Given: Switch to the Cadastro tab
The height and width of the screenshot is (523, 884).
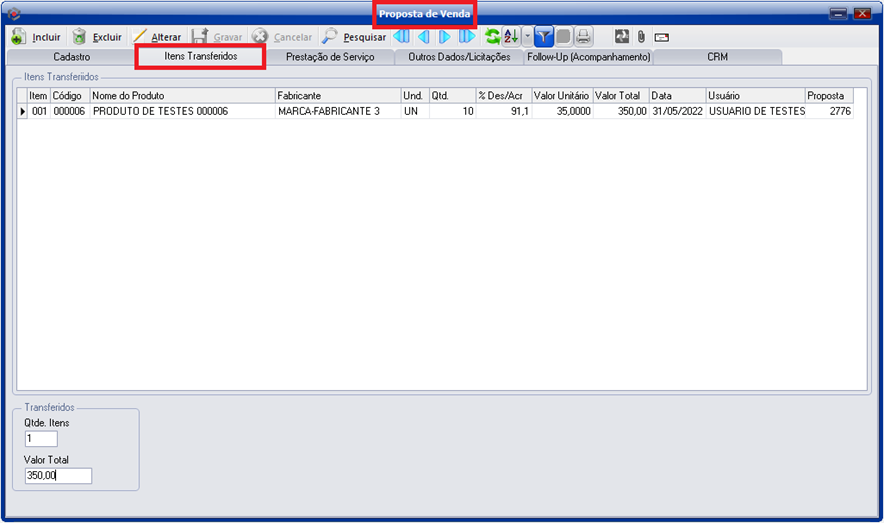Looking at the screenshot, I should 72,58.
